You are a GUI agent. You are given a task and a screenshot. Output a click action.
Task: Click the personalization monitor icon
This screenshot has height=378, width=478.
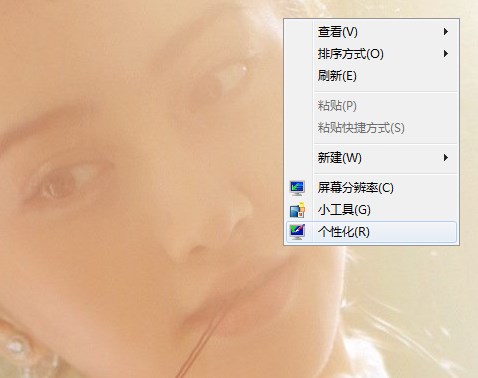coord(297,232)
